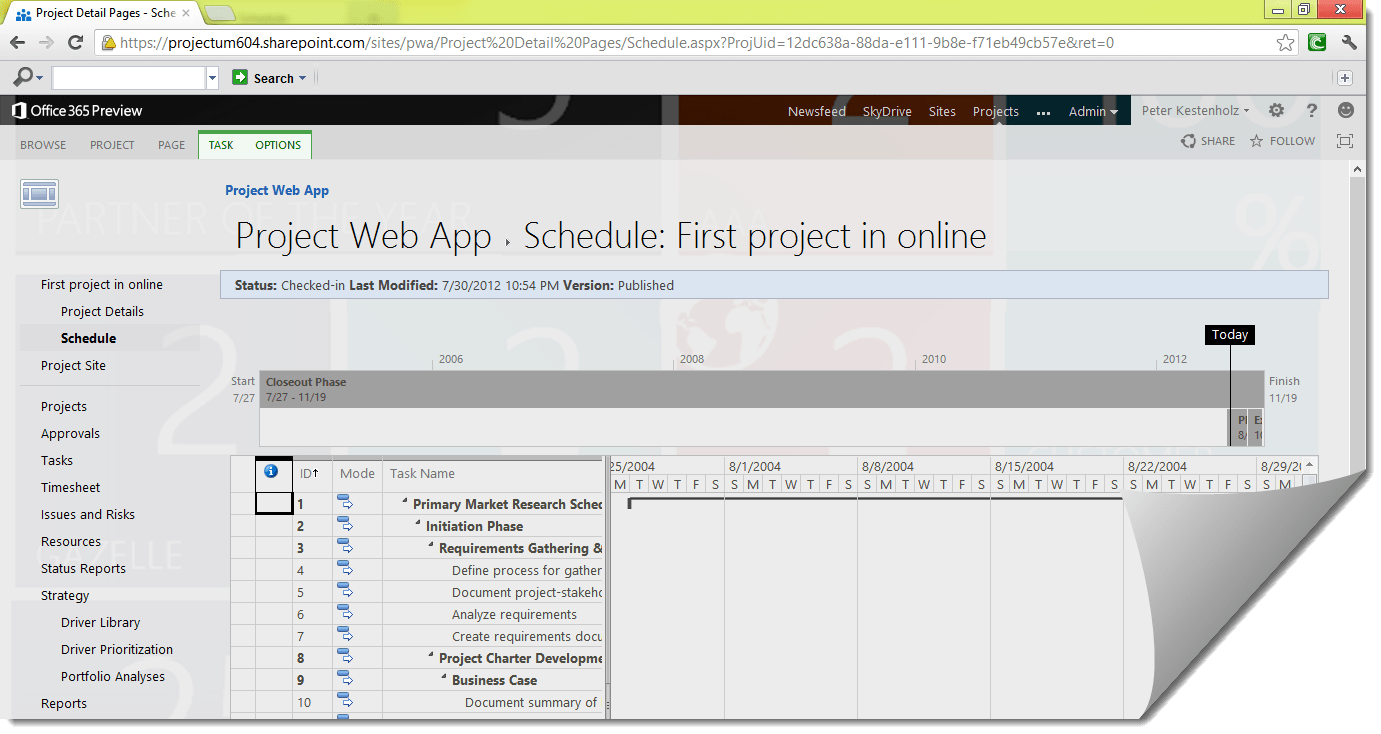Open the help question mark icon
Image resolution: width=1381 pixels, height=734 pixels.
click(1312, 110)
